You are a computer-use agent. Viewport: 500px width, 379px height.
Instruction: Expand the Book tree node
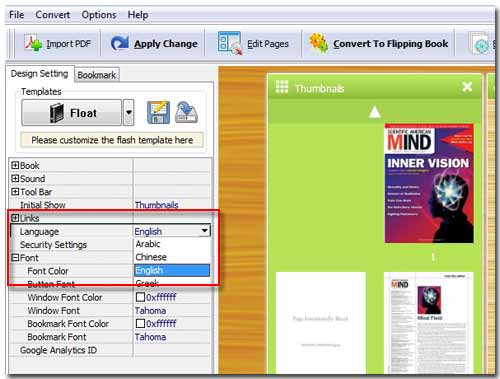pyautogui.click(x=15, y=165)
